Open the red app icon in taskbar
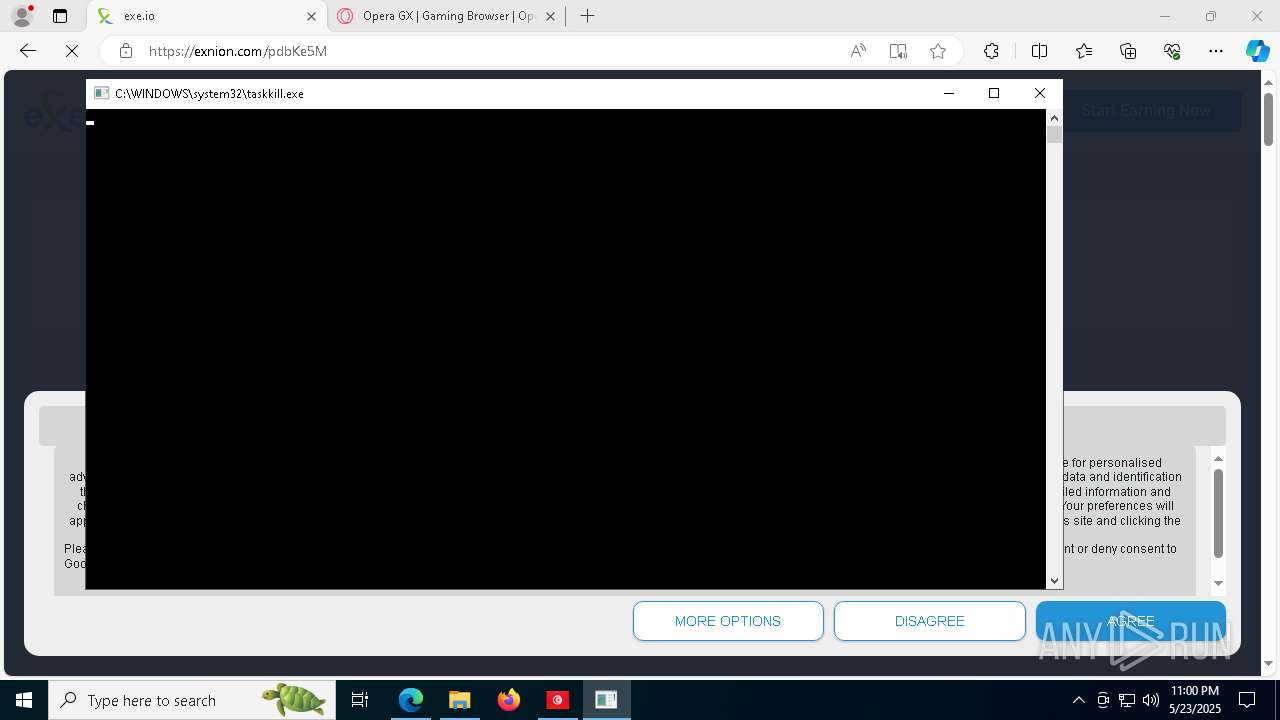Image resolution: width=1280 pixels, height=720 pixels. click(558, 700)
